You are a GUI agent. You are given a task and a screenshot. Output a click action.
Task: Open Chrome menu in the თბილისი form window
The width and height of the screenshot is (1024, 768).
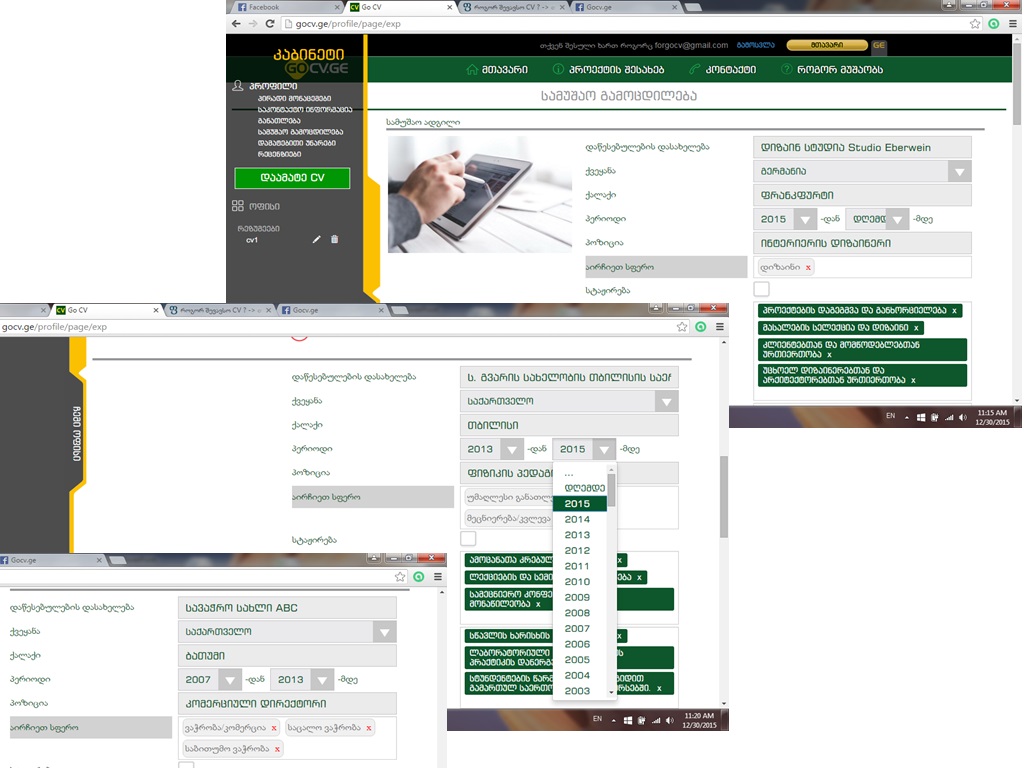pyautogui.click(x=720, y=327)
